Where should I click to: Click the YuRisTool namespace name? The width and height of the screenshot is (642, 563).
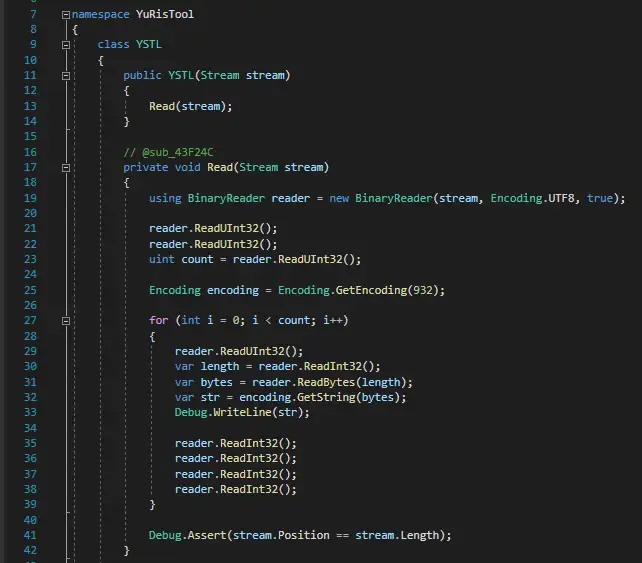(x=165, y=14)
